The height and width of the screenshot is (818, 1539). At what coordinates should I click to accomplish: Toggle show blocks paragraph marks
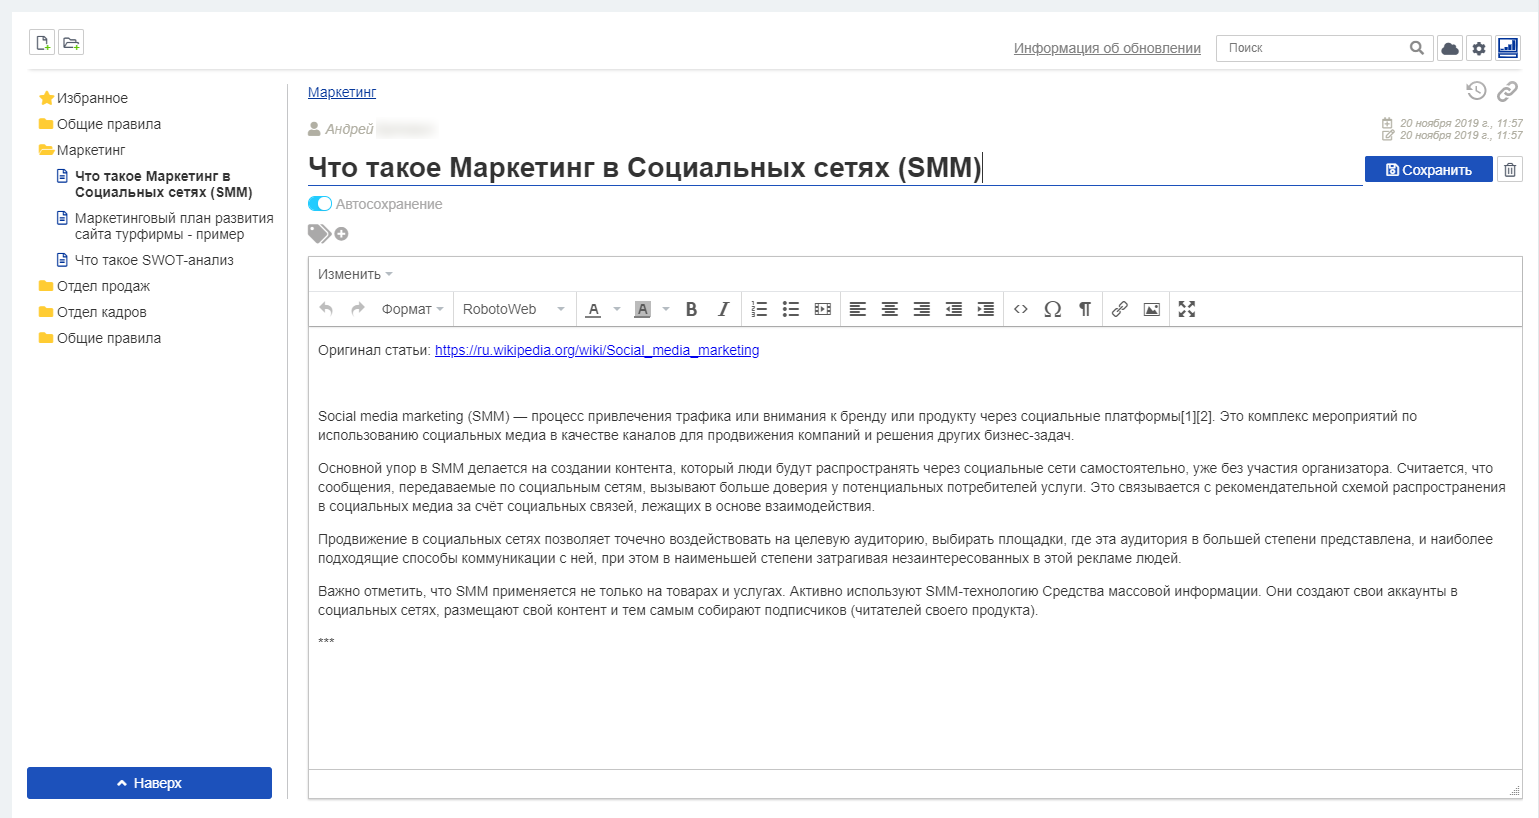(1085, 309)
